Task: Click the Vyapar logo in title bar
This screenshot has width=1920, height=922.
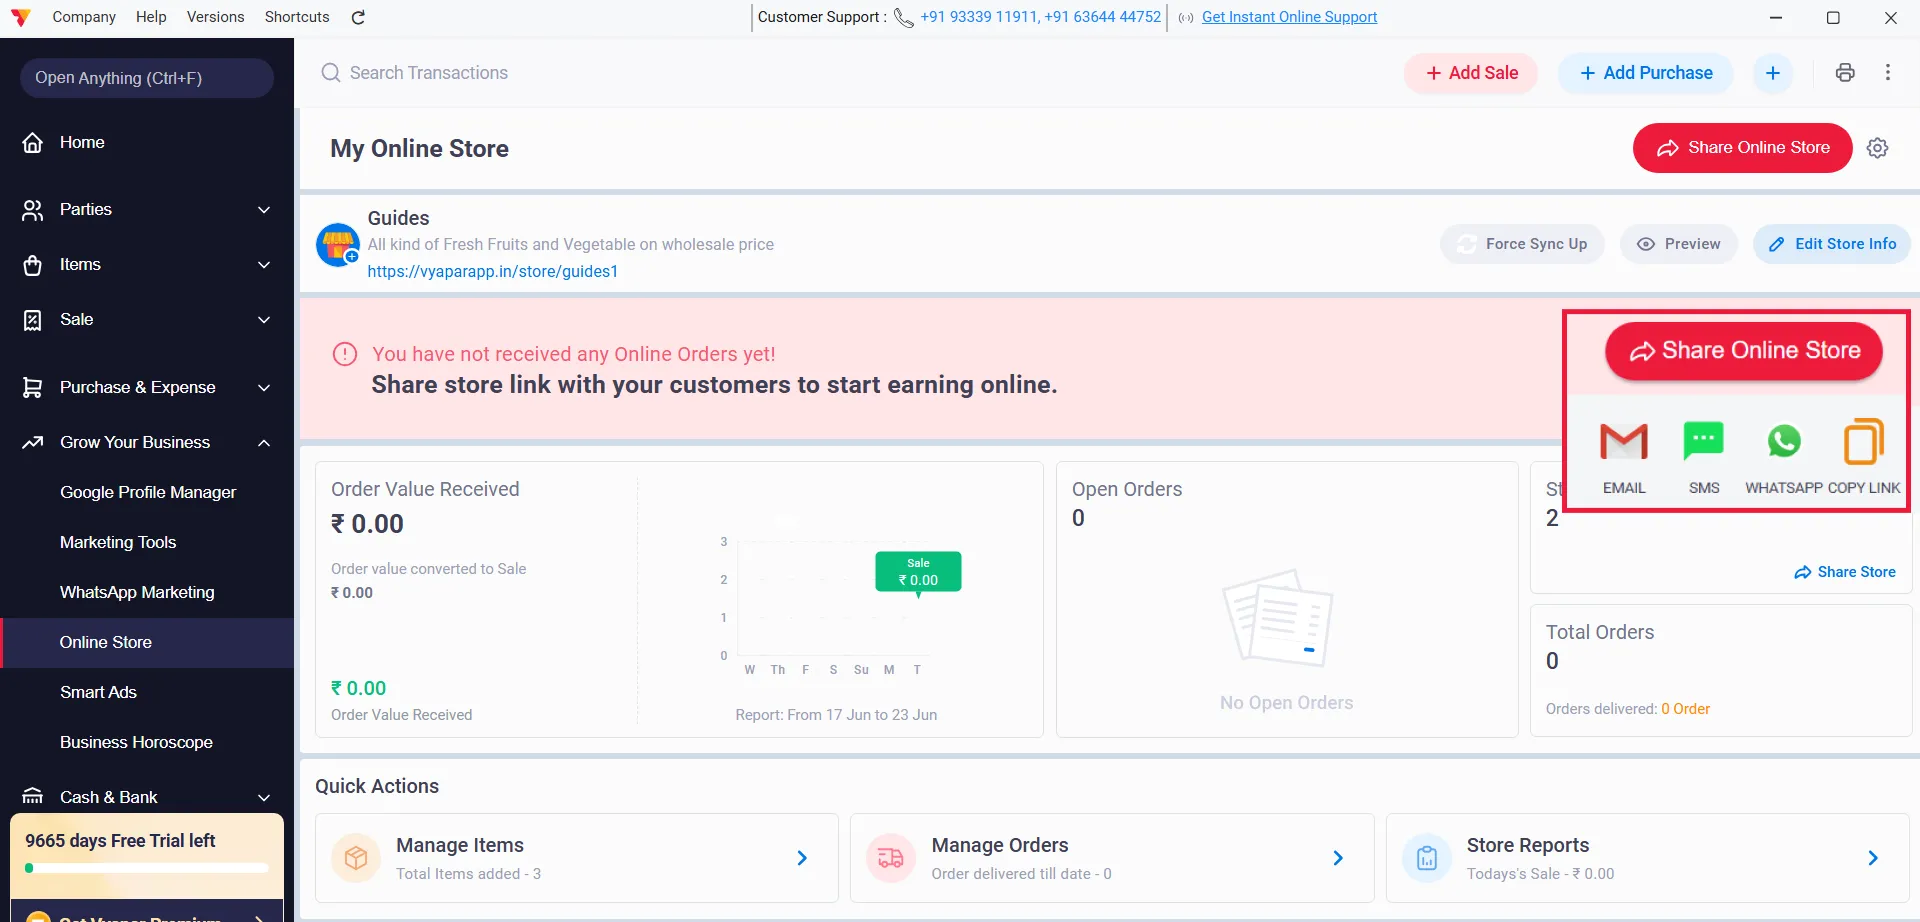Action: 20,17
